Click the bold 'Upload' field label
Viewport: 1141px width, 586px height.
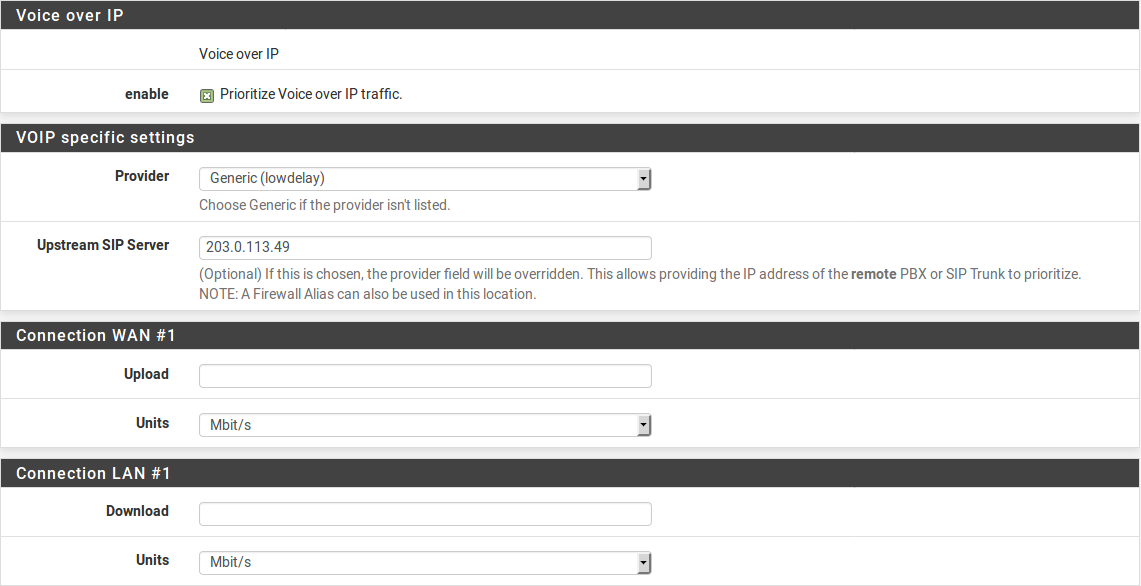pos(146,374)
